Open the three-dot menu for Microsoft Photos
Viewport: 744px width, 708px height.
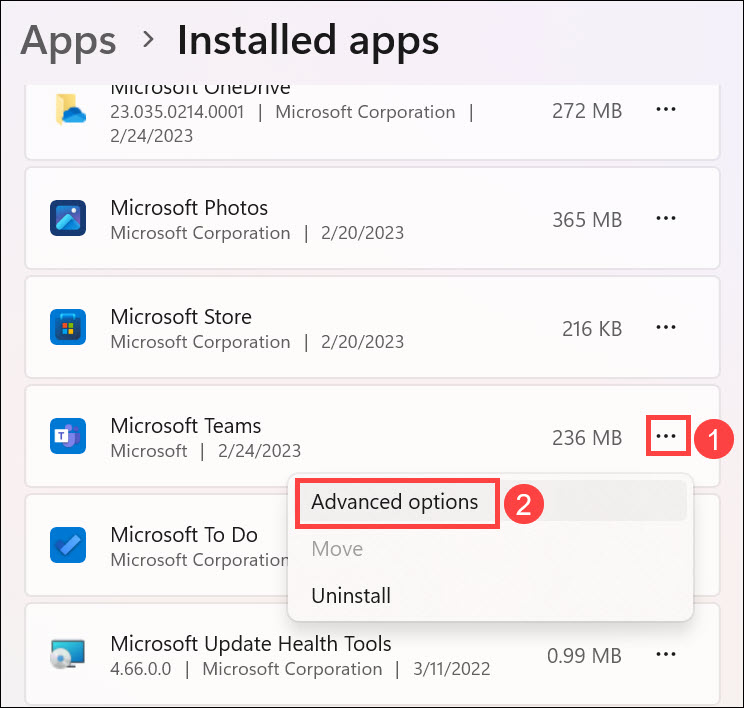coord(666,218)
